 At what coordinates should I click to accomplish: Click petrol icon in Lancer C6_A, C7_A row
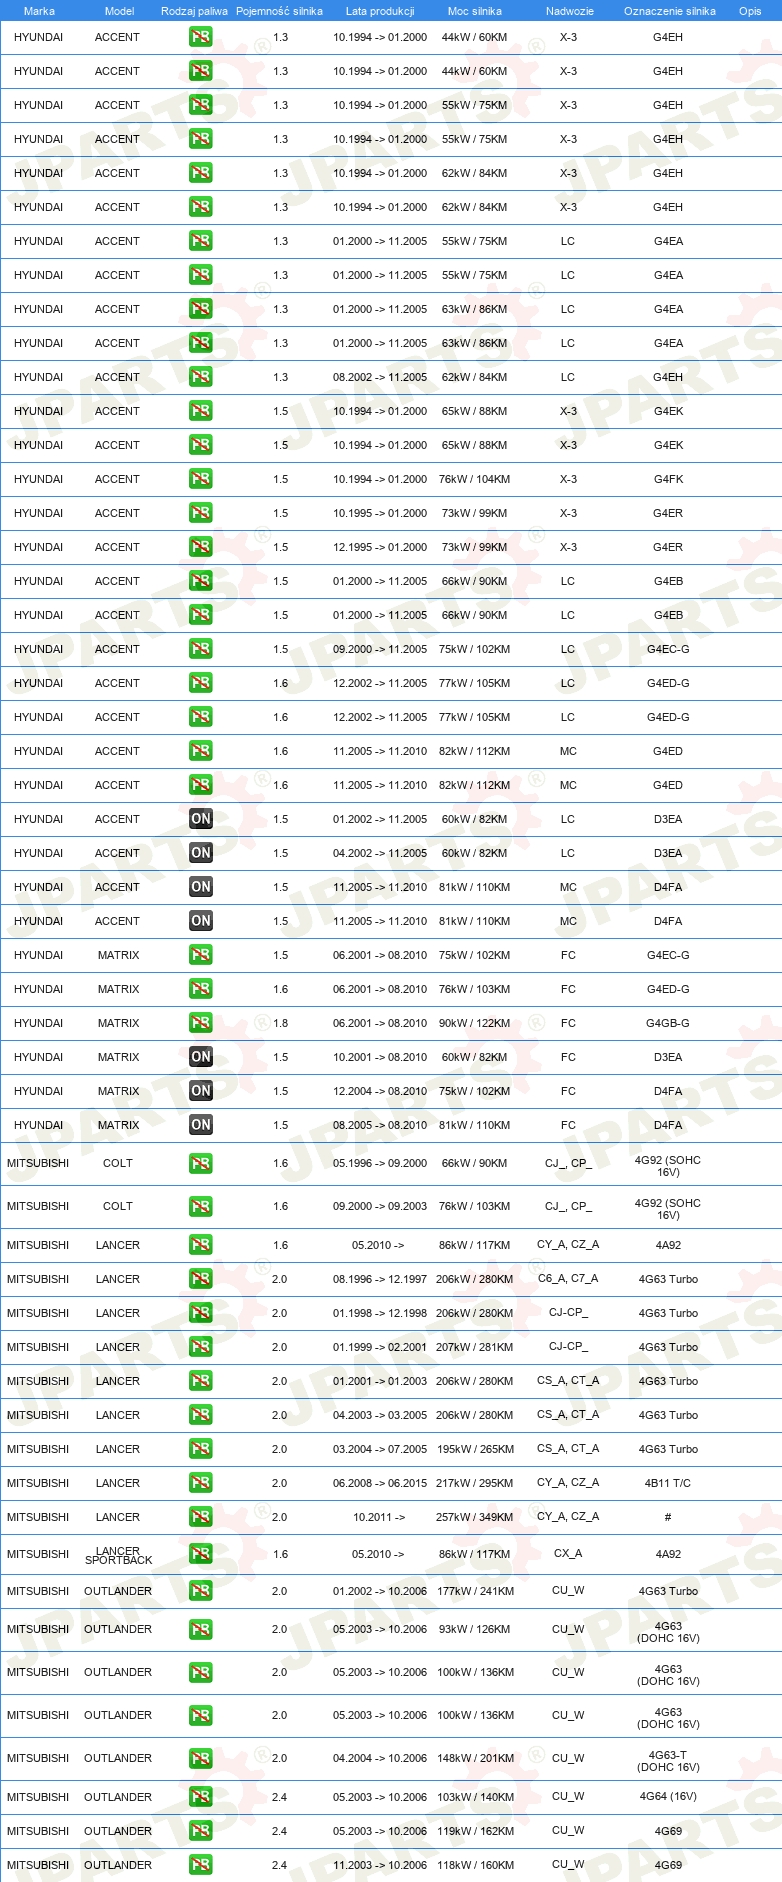tap(200, 1279)
